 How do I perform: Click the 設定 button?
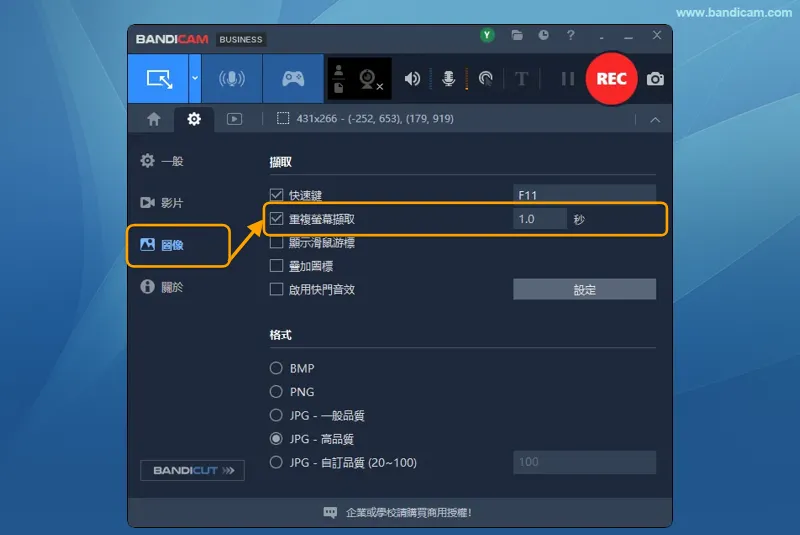584,290
